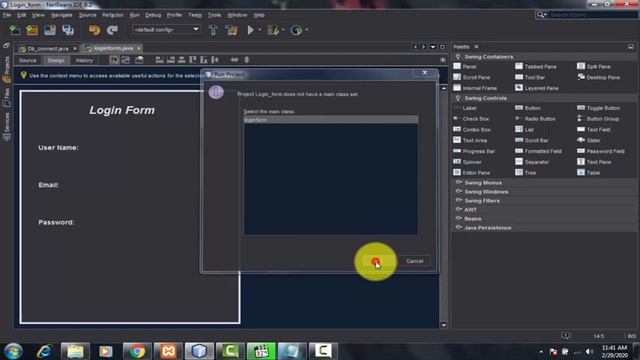The image size is (640, 360).
Task: Open the Tools menu
Action: (x=214, y=15)
